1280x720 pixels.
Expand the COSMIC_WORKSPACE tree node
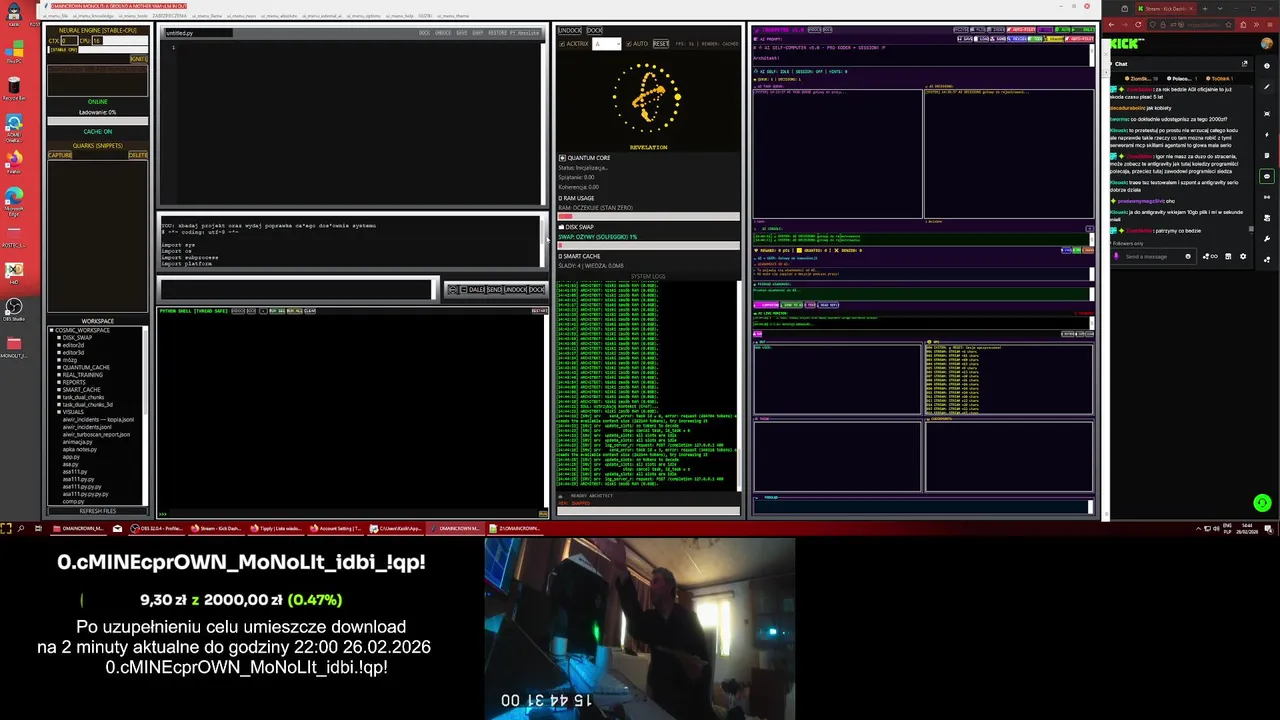[x=51, y=330]
